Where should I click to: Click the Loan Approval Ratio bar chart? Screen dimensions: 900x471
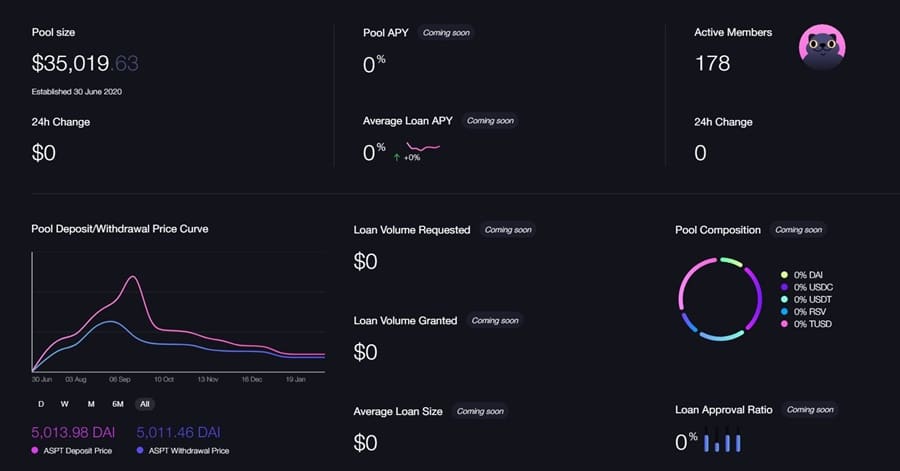click(723, 441)
